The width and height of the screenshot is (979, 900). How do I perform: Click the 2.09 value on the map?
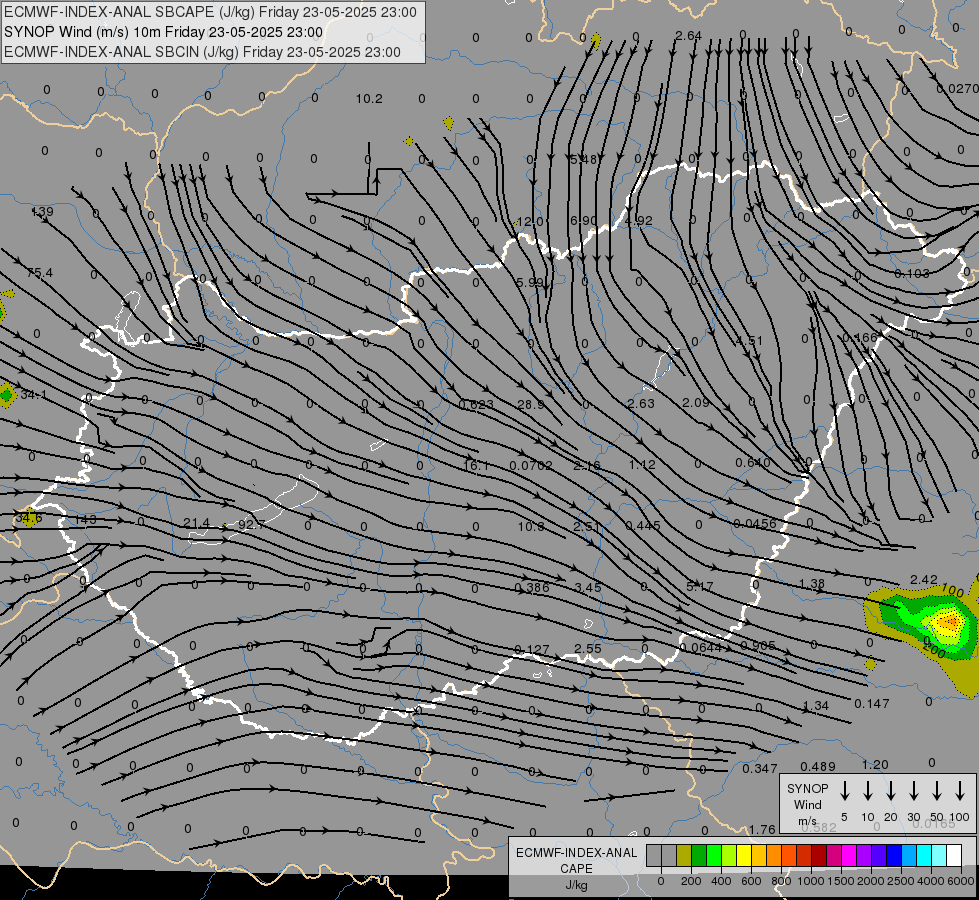[x=696, y=403]
